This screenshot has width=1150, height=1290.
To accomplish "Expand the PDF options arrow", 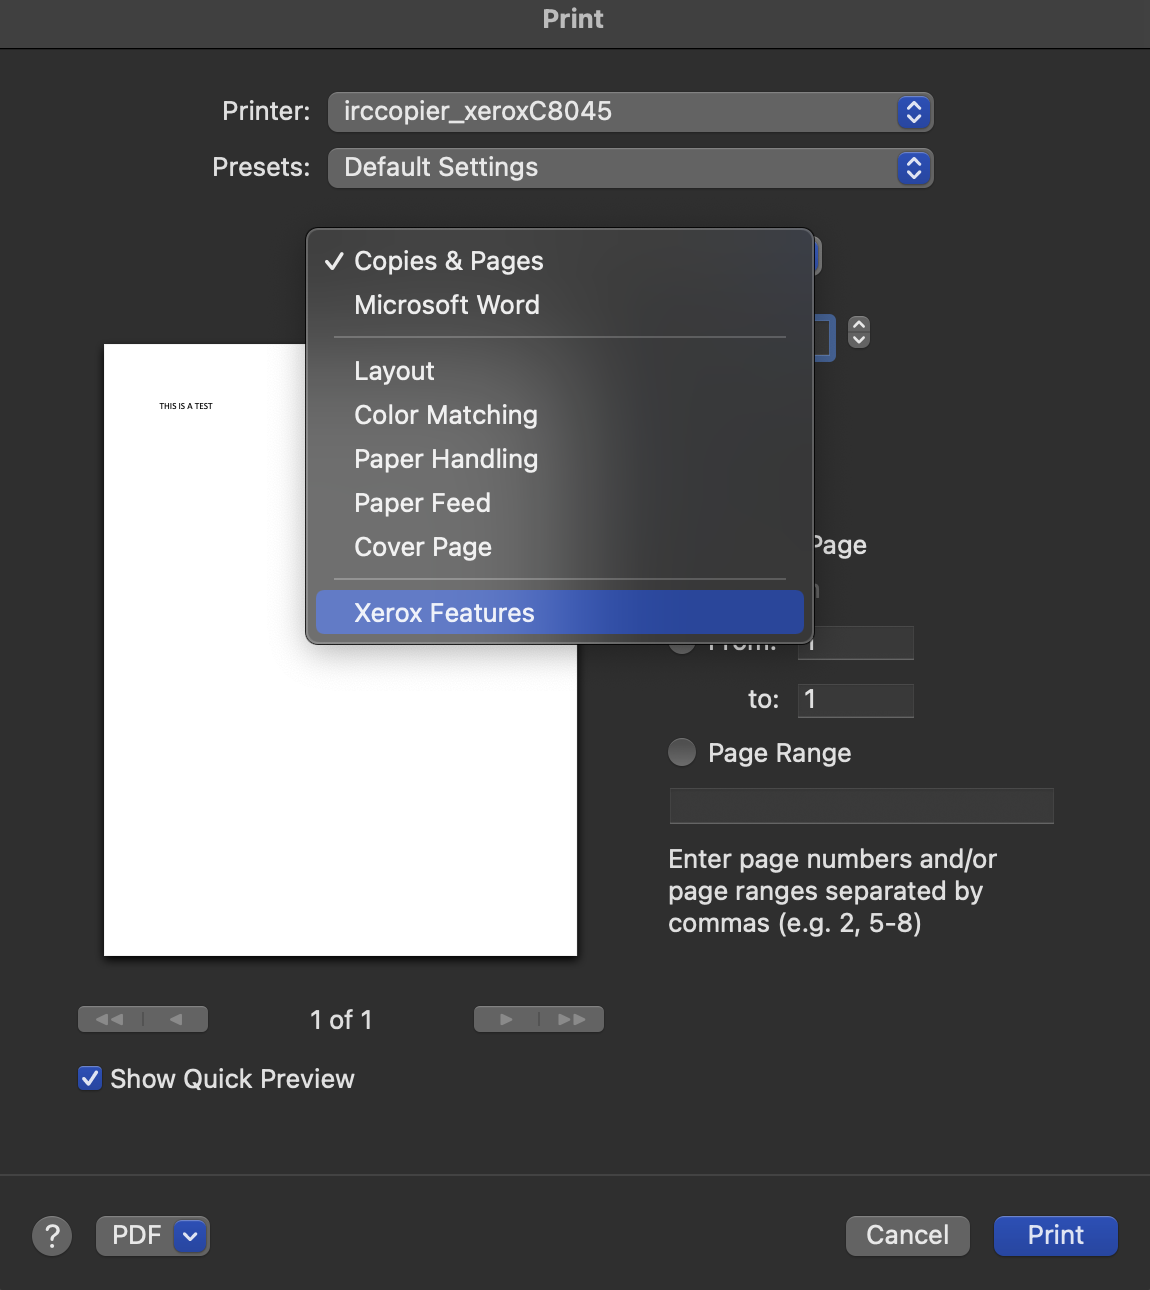I will click(190, 1236).
